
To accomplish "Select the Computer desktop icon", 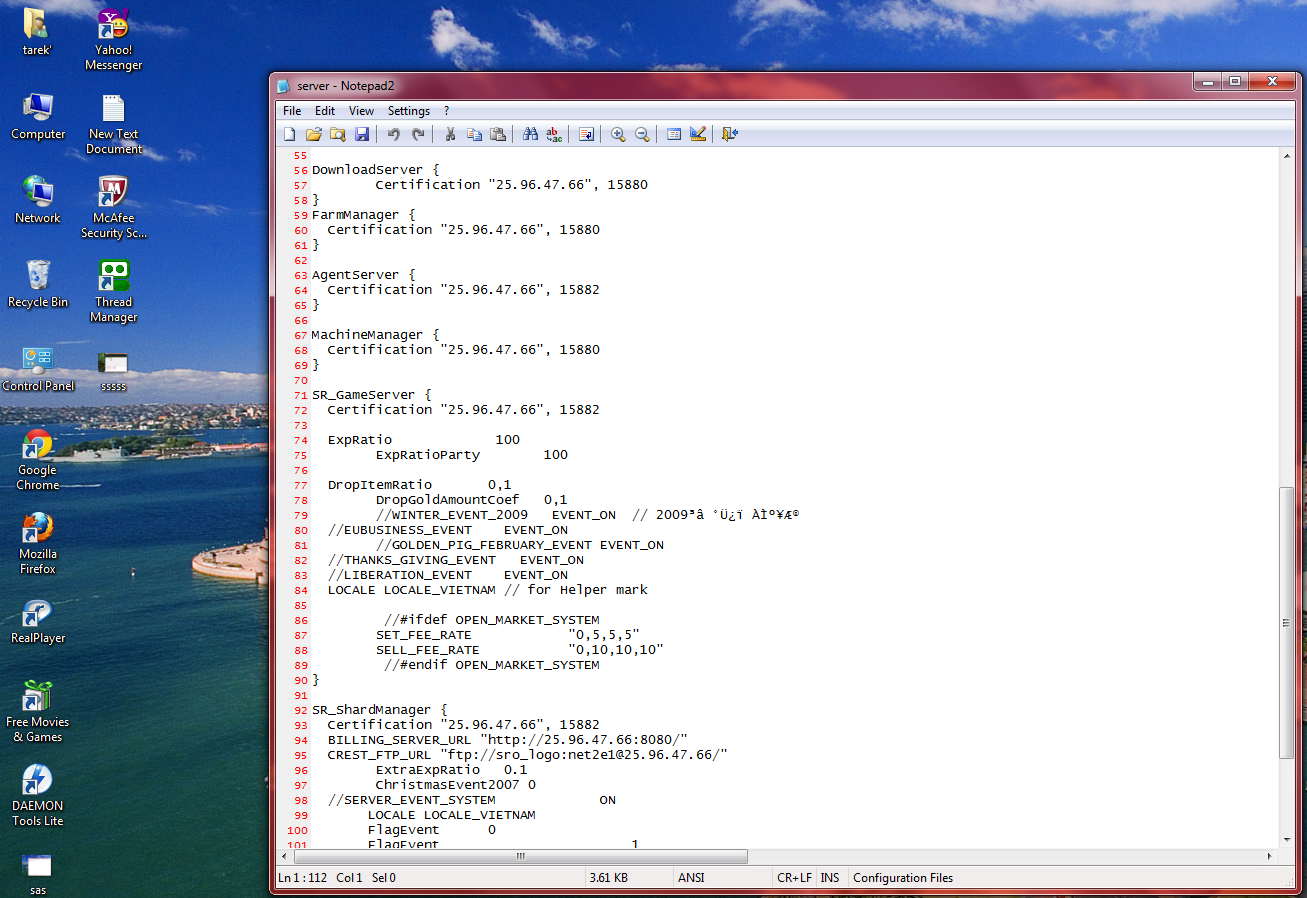I will pos(38,116).
